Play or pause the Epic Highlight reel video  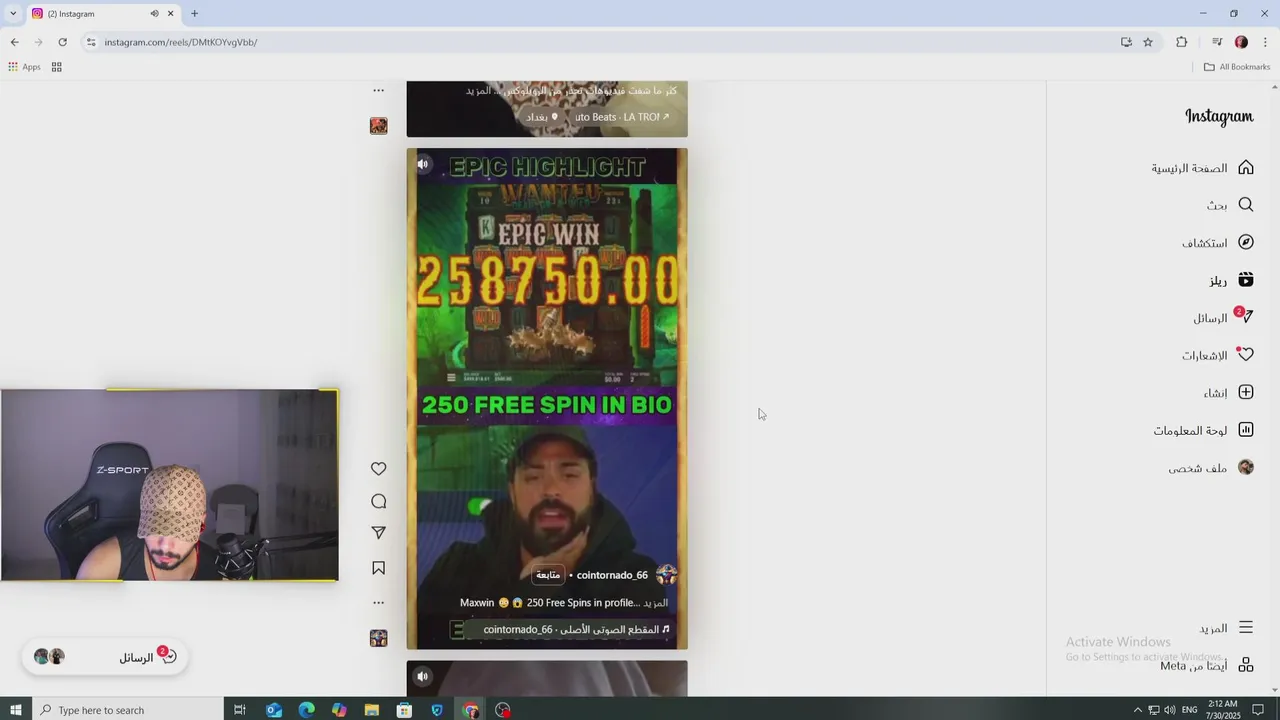pos(547,399)
